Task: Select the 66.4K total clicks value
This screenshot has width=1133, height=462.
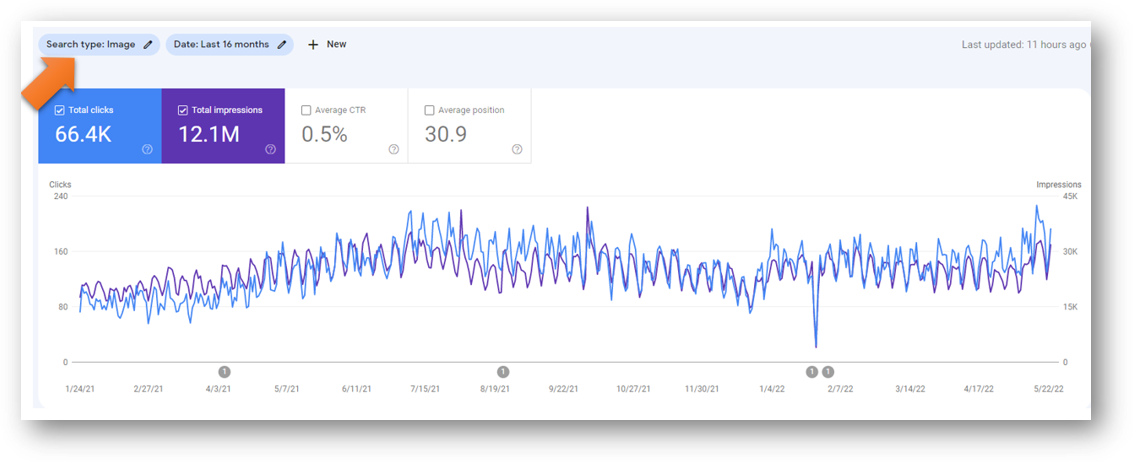Action: (83, 134)
